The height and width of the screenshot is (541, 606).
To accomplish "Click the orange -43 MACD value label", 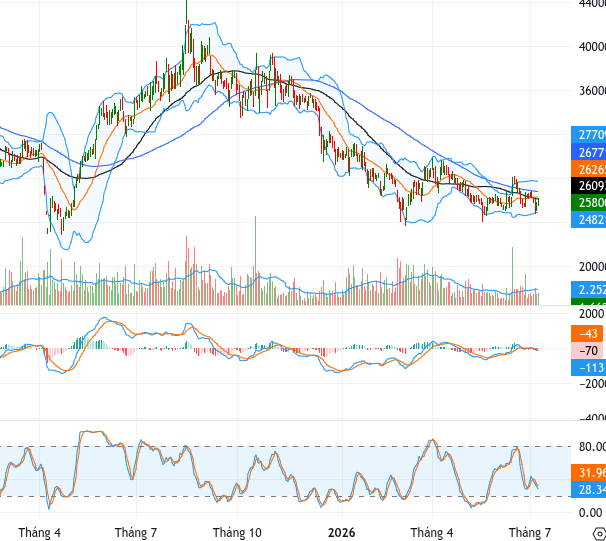I will click(x=587, y=333).
